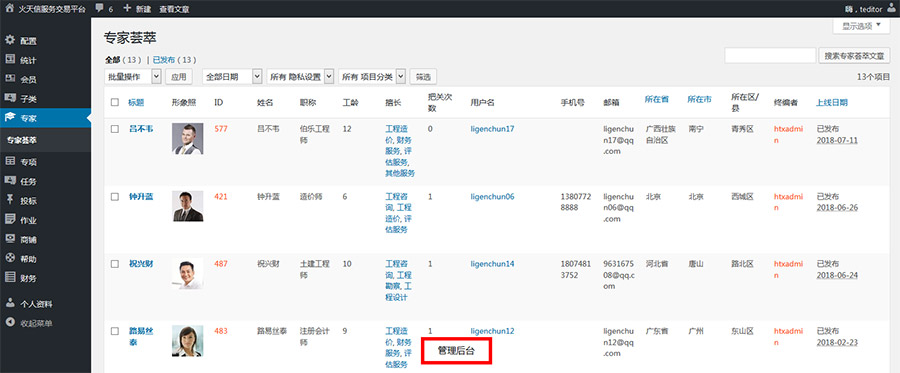
Task: Sort by the 所在省 column header
Action: click(657, 99)
